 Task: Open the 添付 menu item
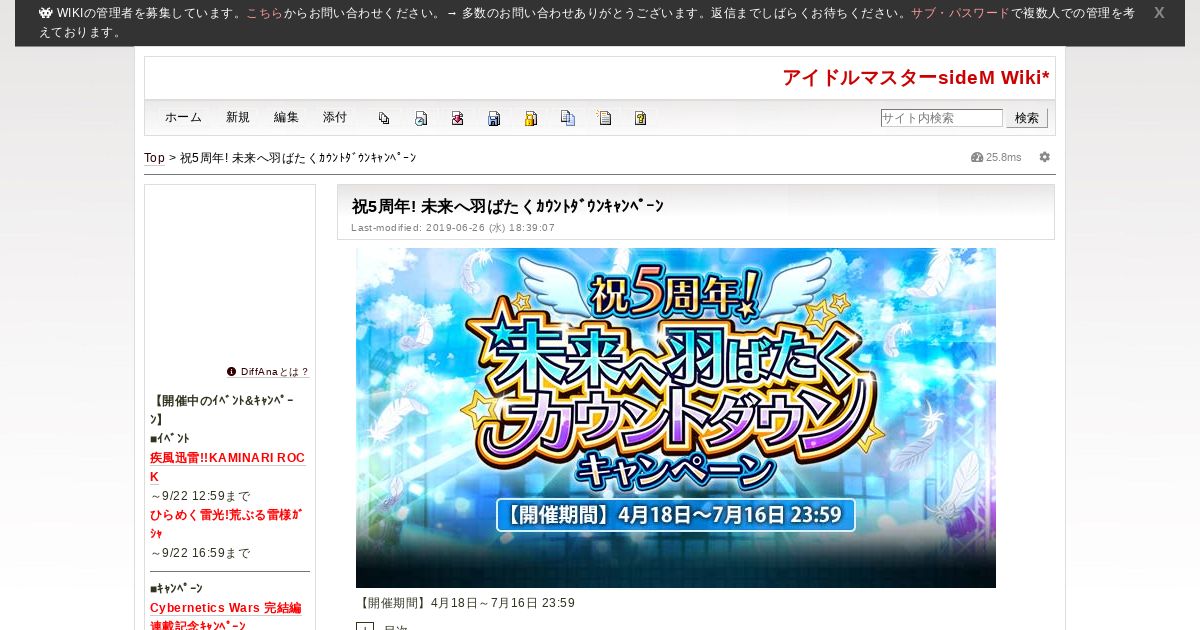(335, 117)
